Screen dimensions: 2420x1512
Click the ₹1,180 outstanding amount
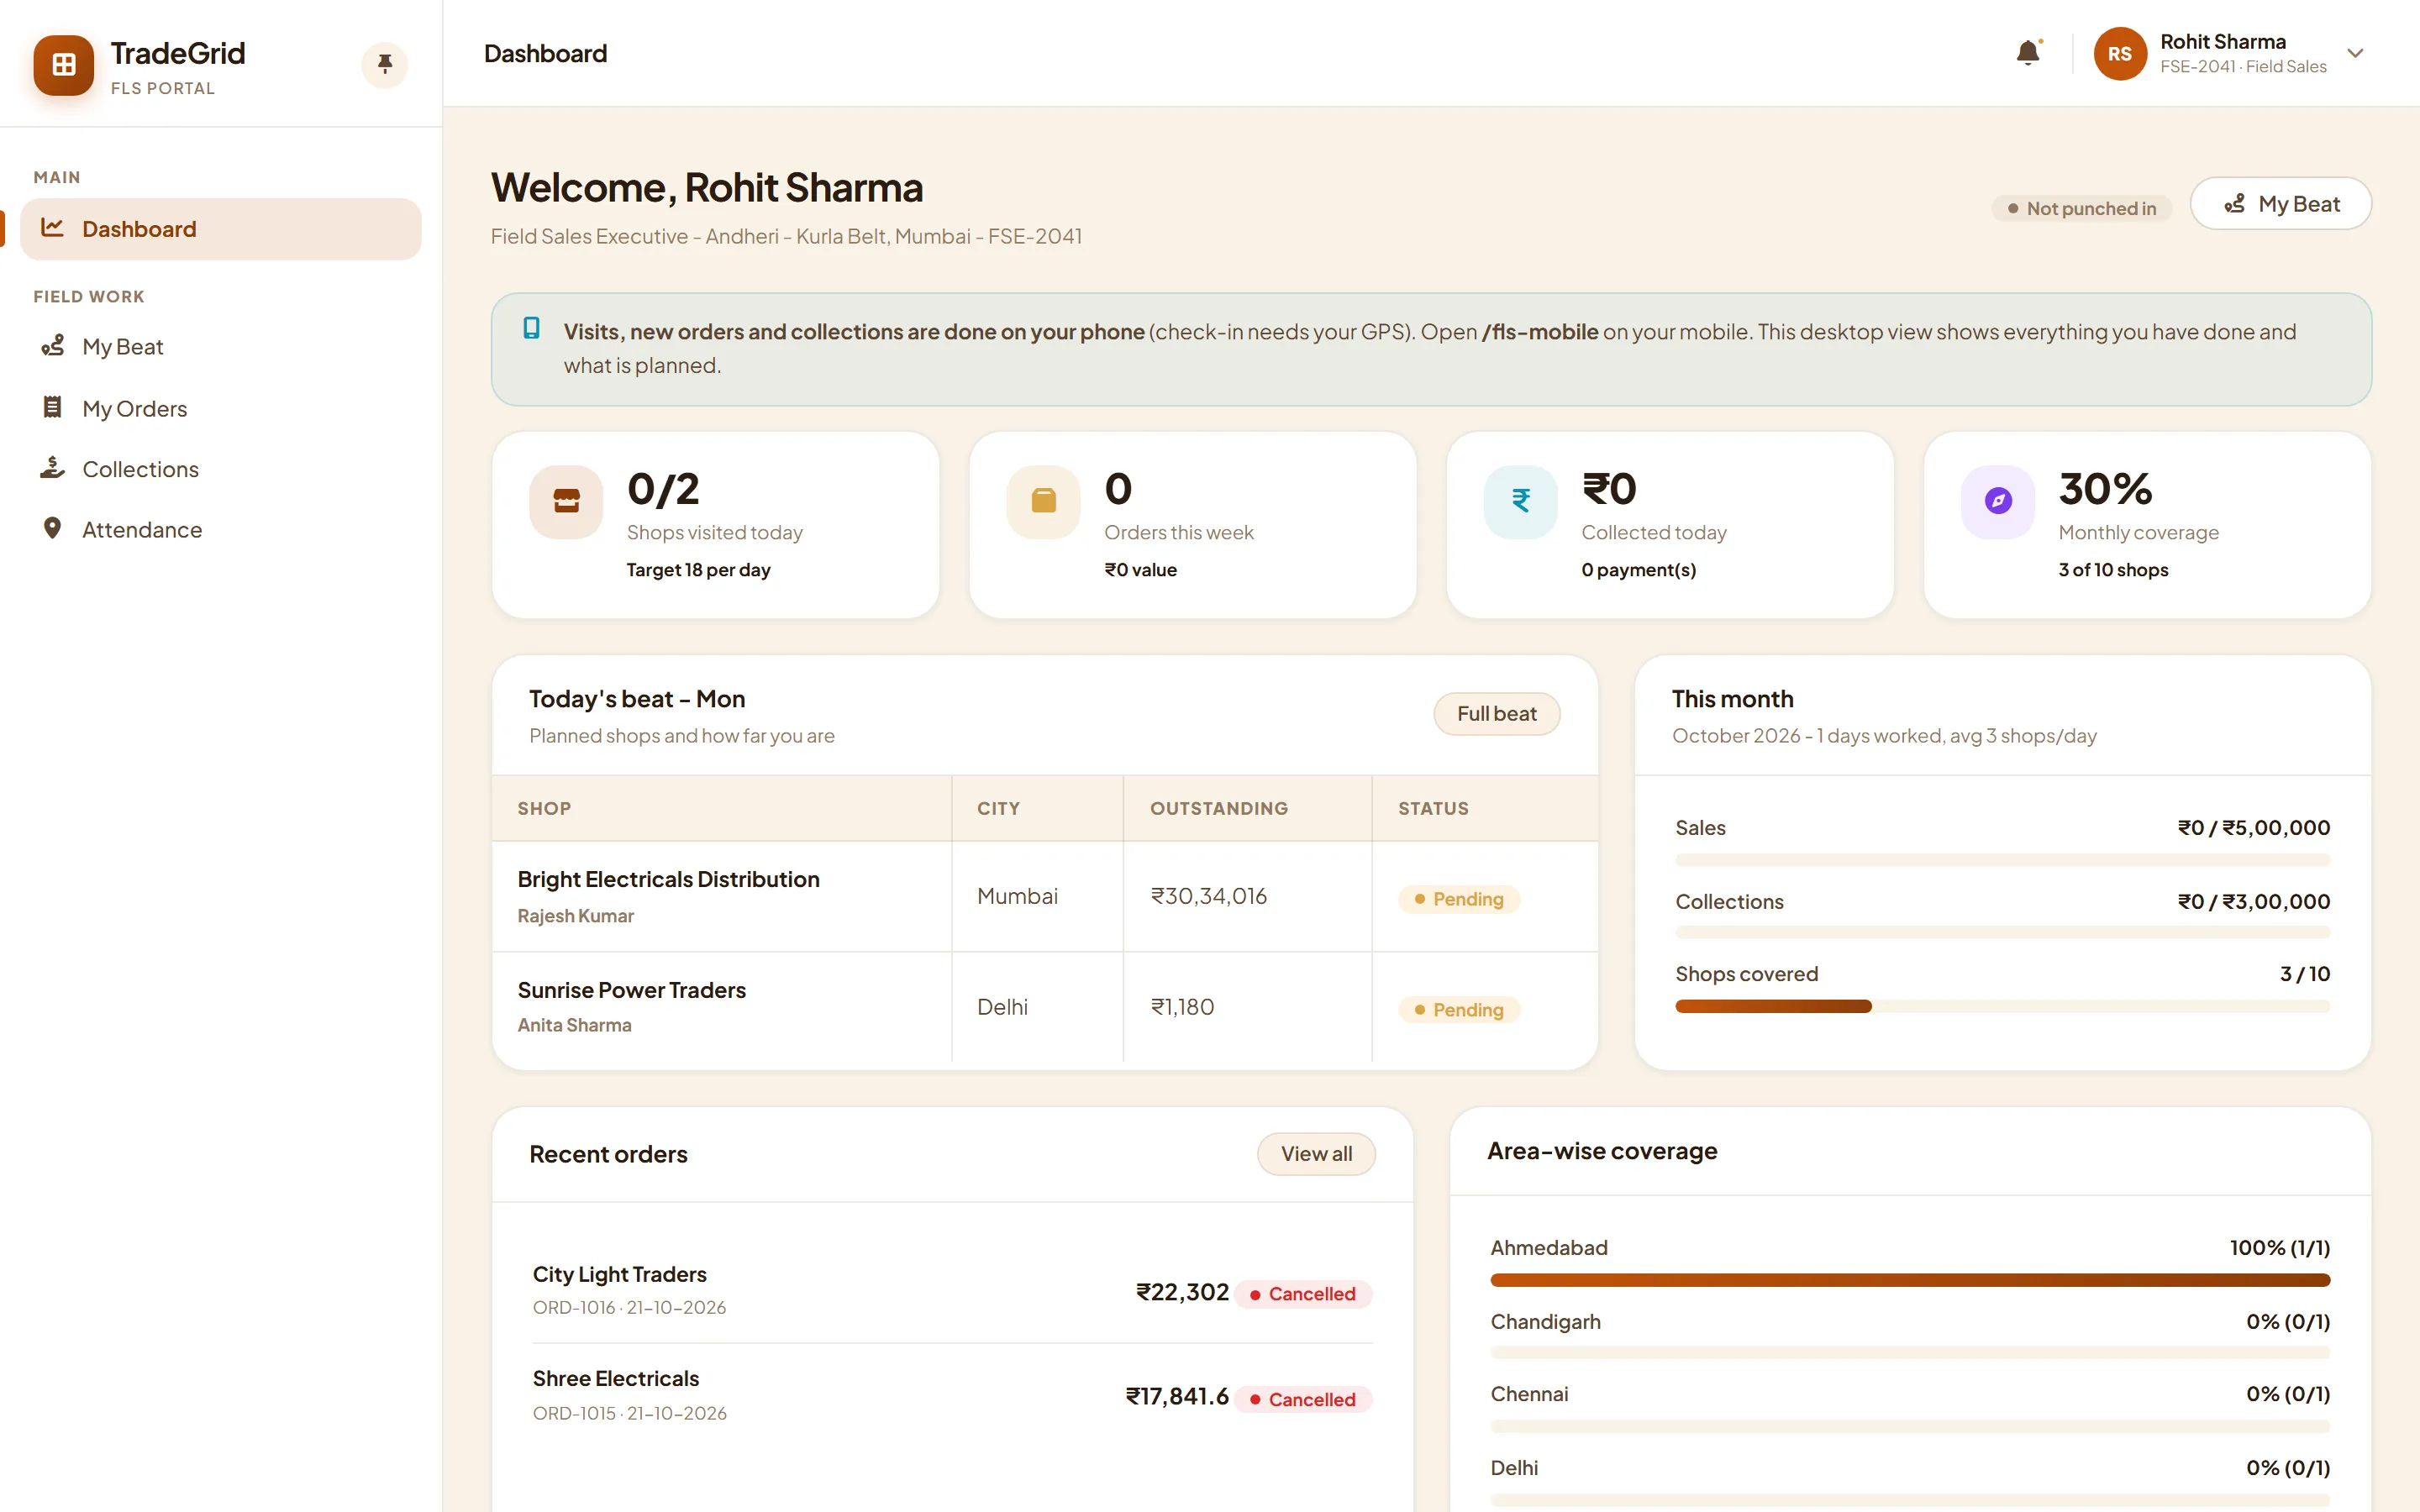click(x=1182, y=1007)
